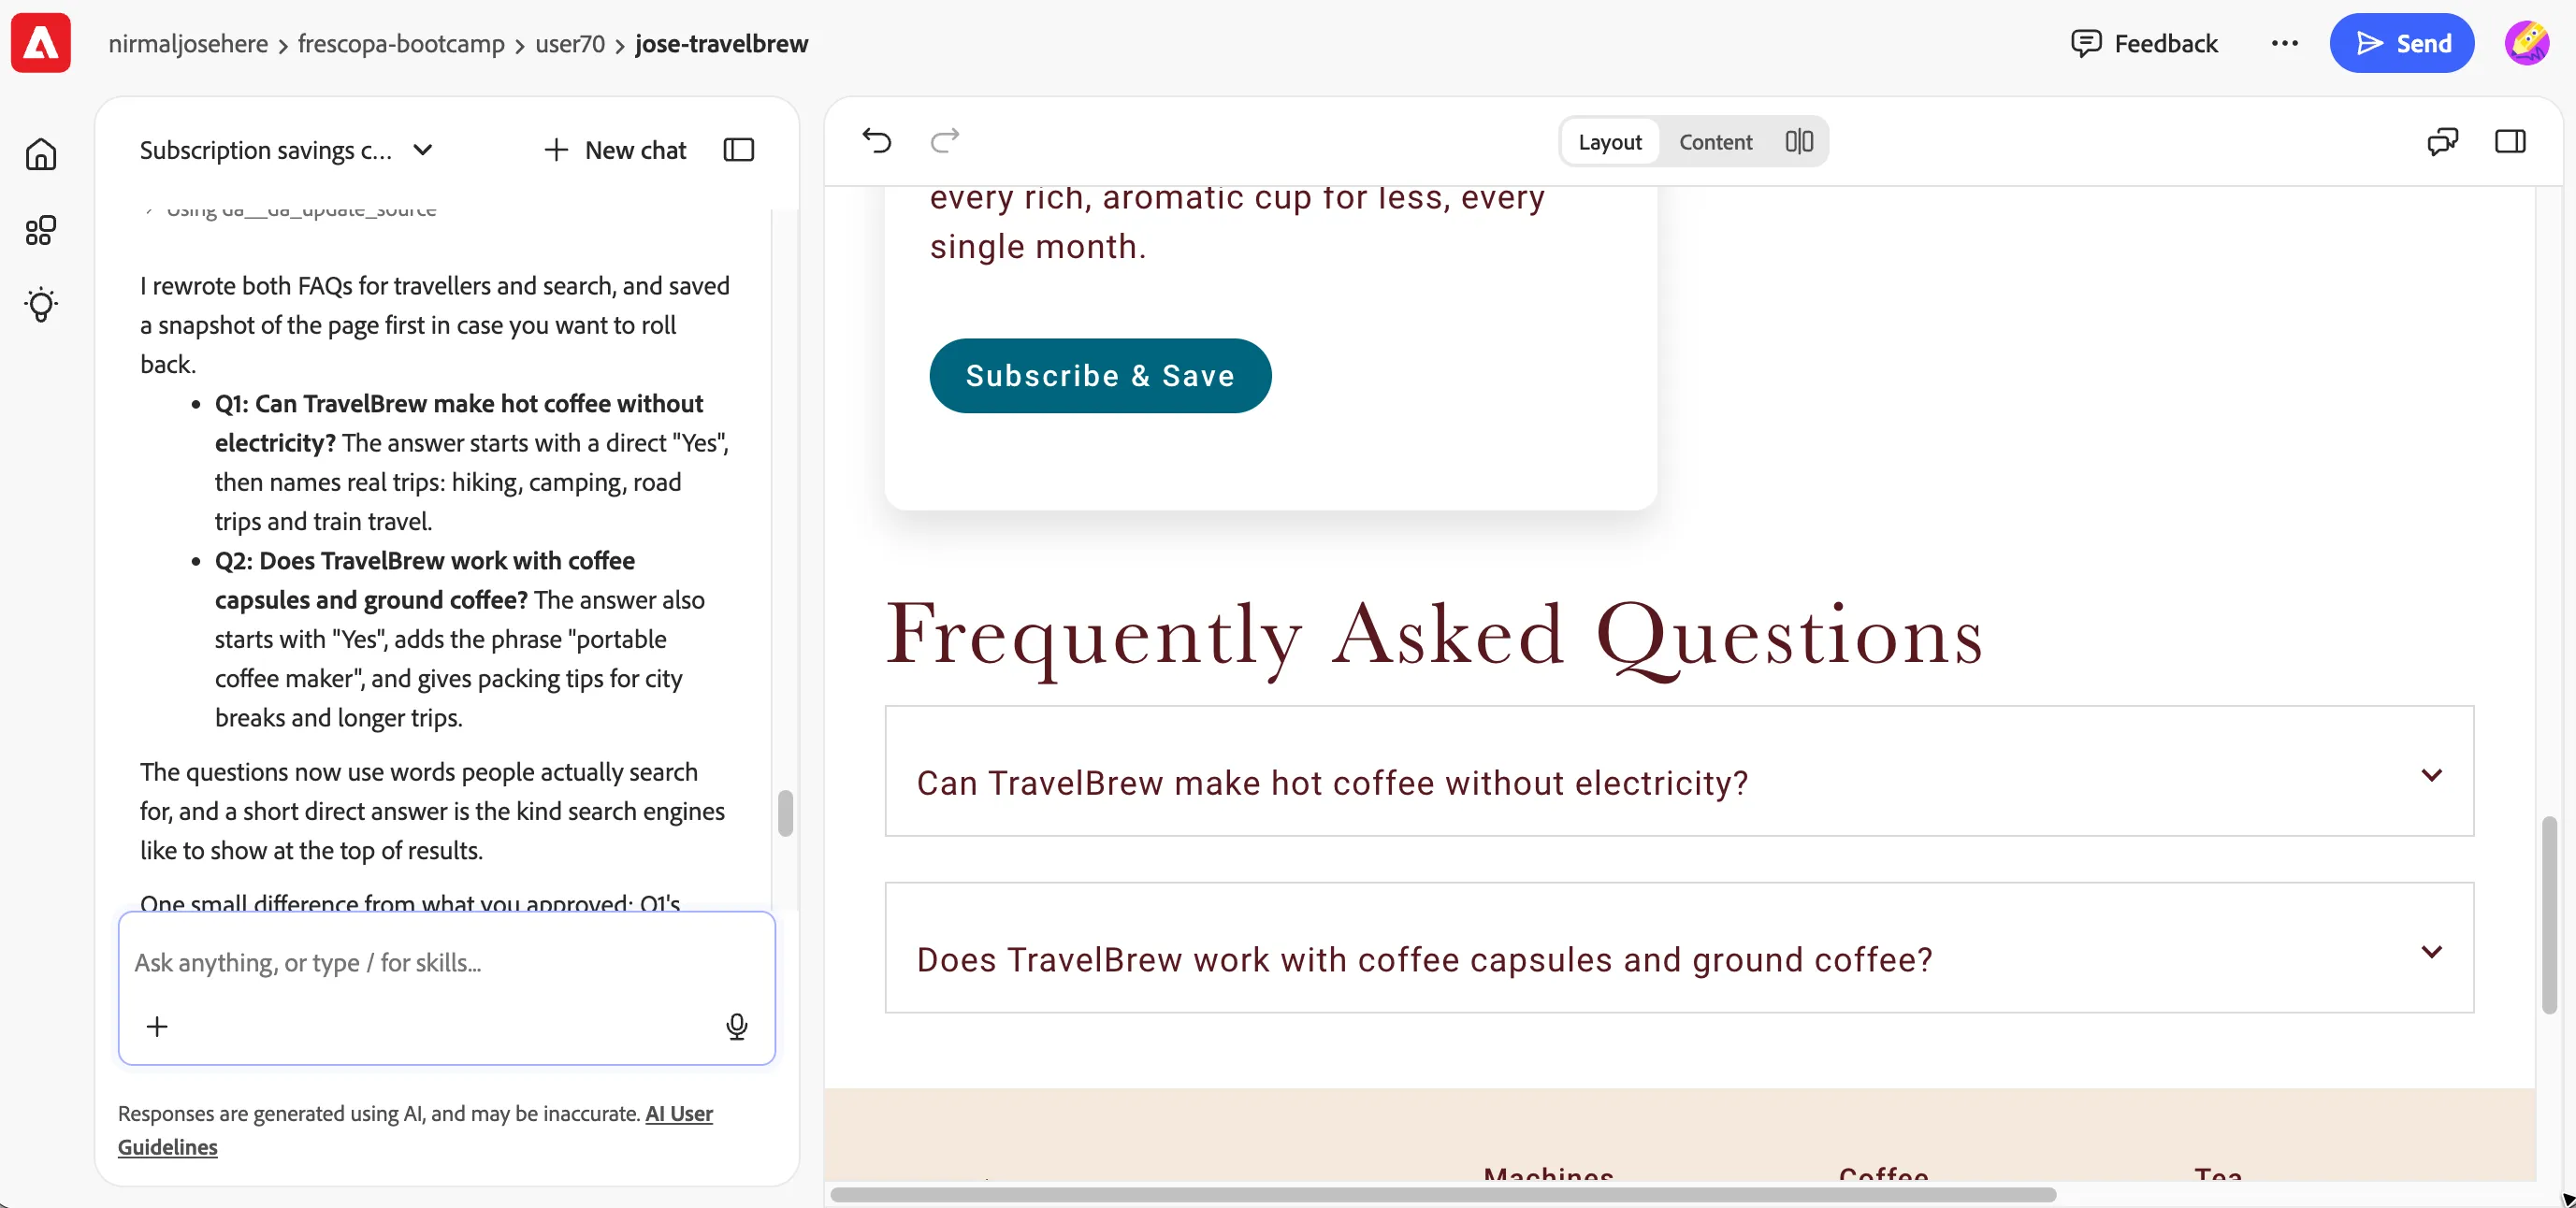Open the three-dots more options menu
2576x1208 pixels.
pyautogui.click(x=2284, y=43)
